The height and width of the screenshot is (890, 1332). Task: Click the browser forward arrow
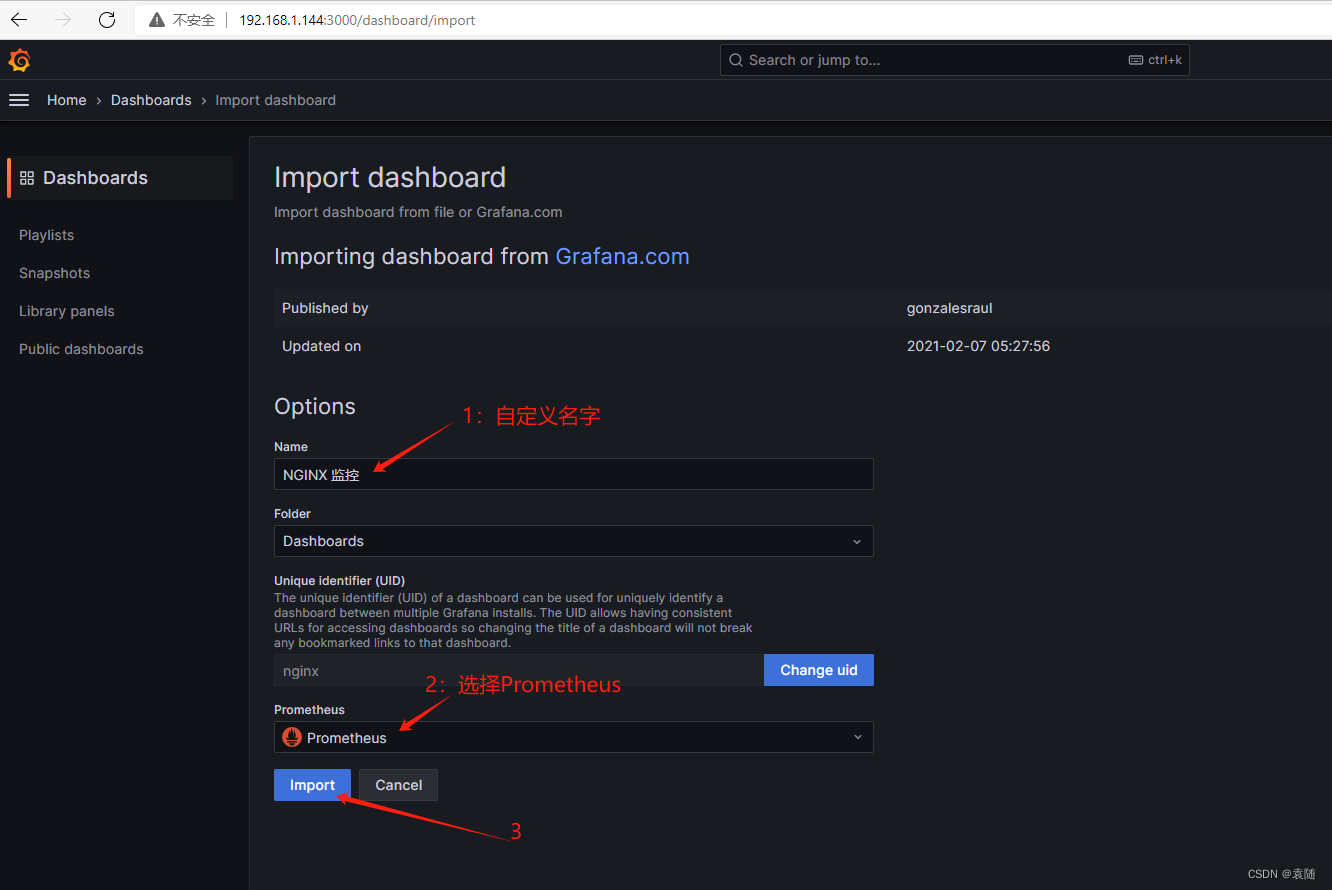(63, 20)
